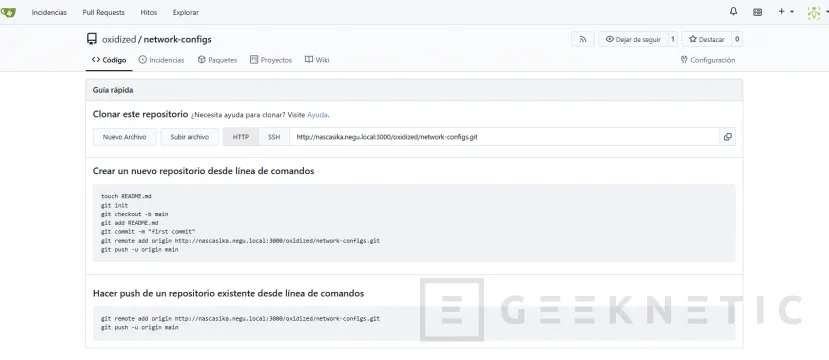829x360 pixels.
Task: Click the Subir archivo button
Action: click(x=190, y=137)
